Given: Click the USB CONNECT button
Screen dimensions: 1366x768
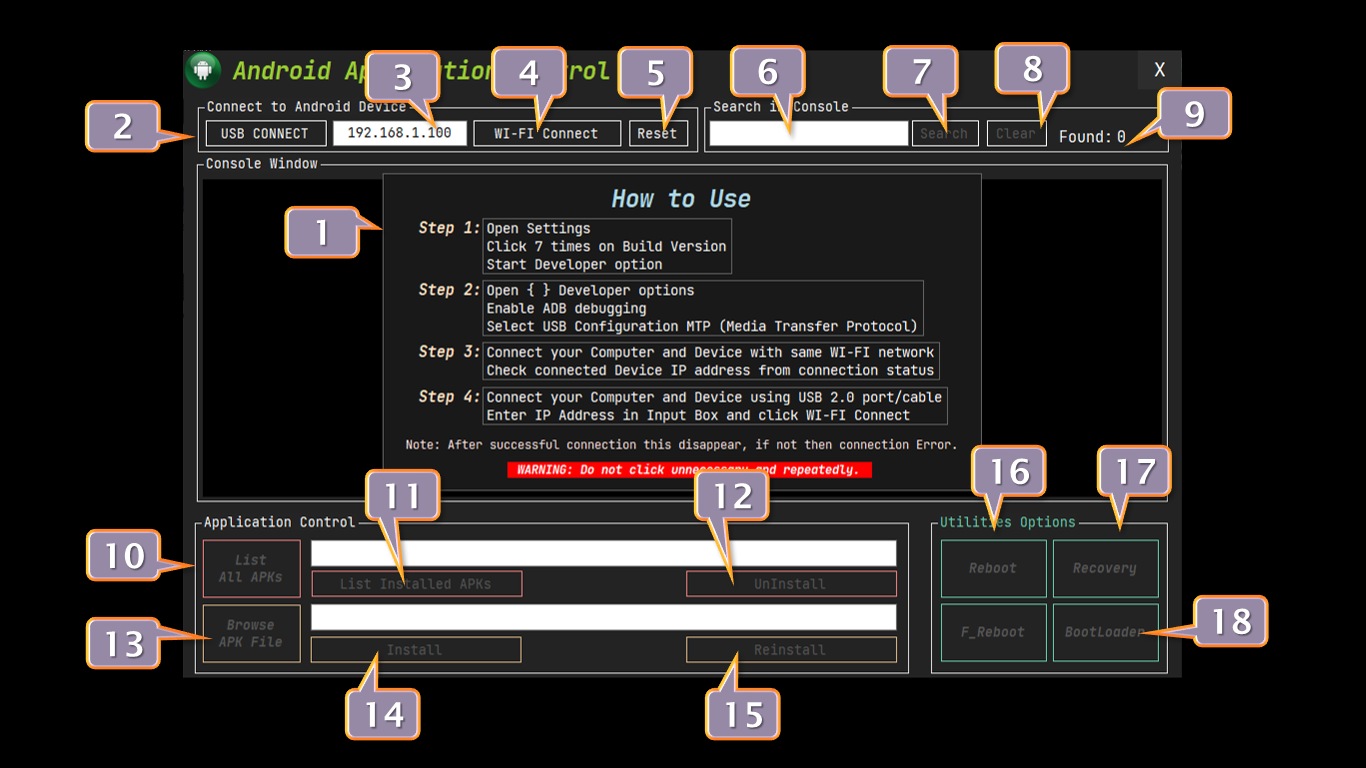Looking at the screenshot, I should pyautogui.click(x=265, y=133).
